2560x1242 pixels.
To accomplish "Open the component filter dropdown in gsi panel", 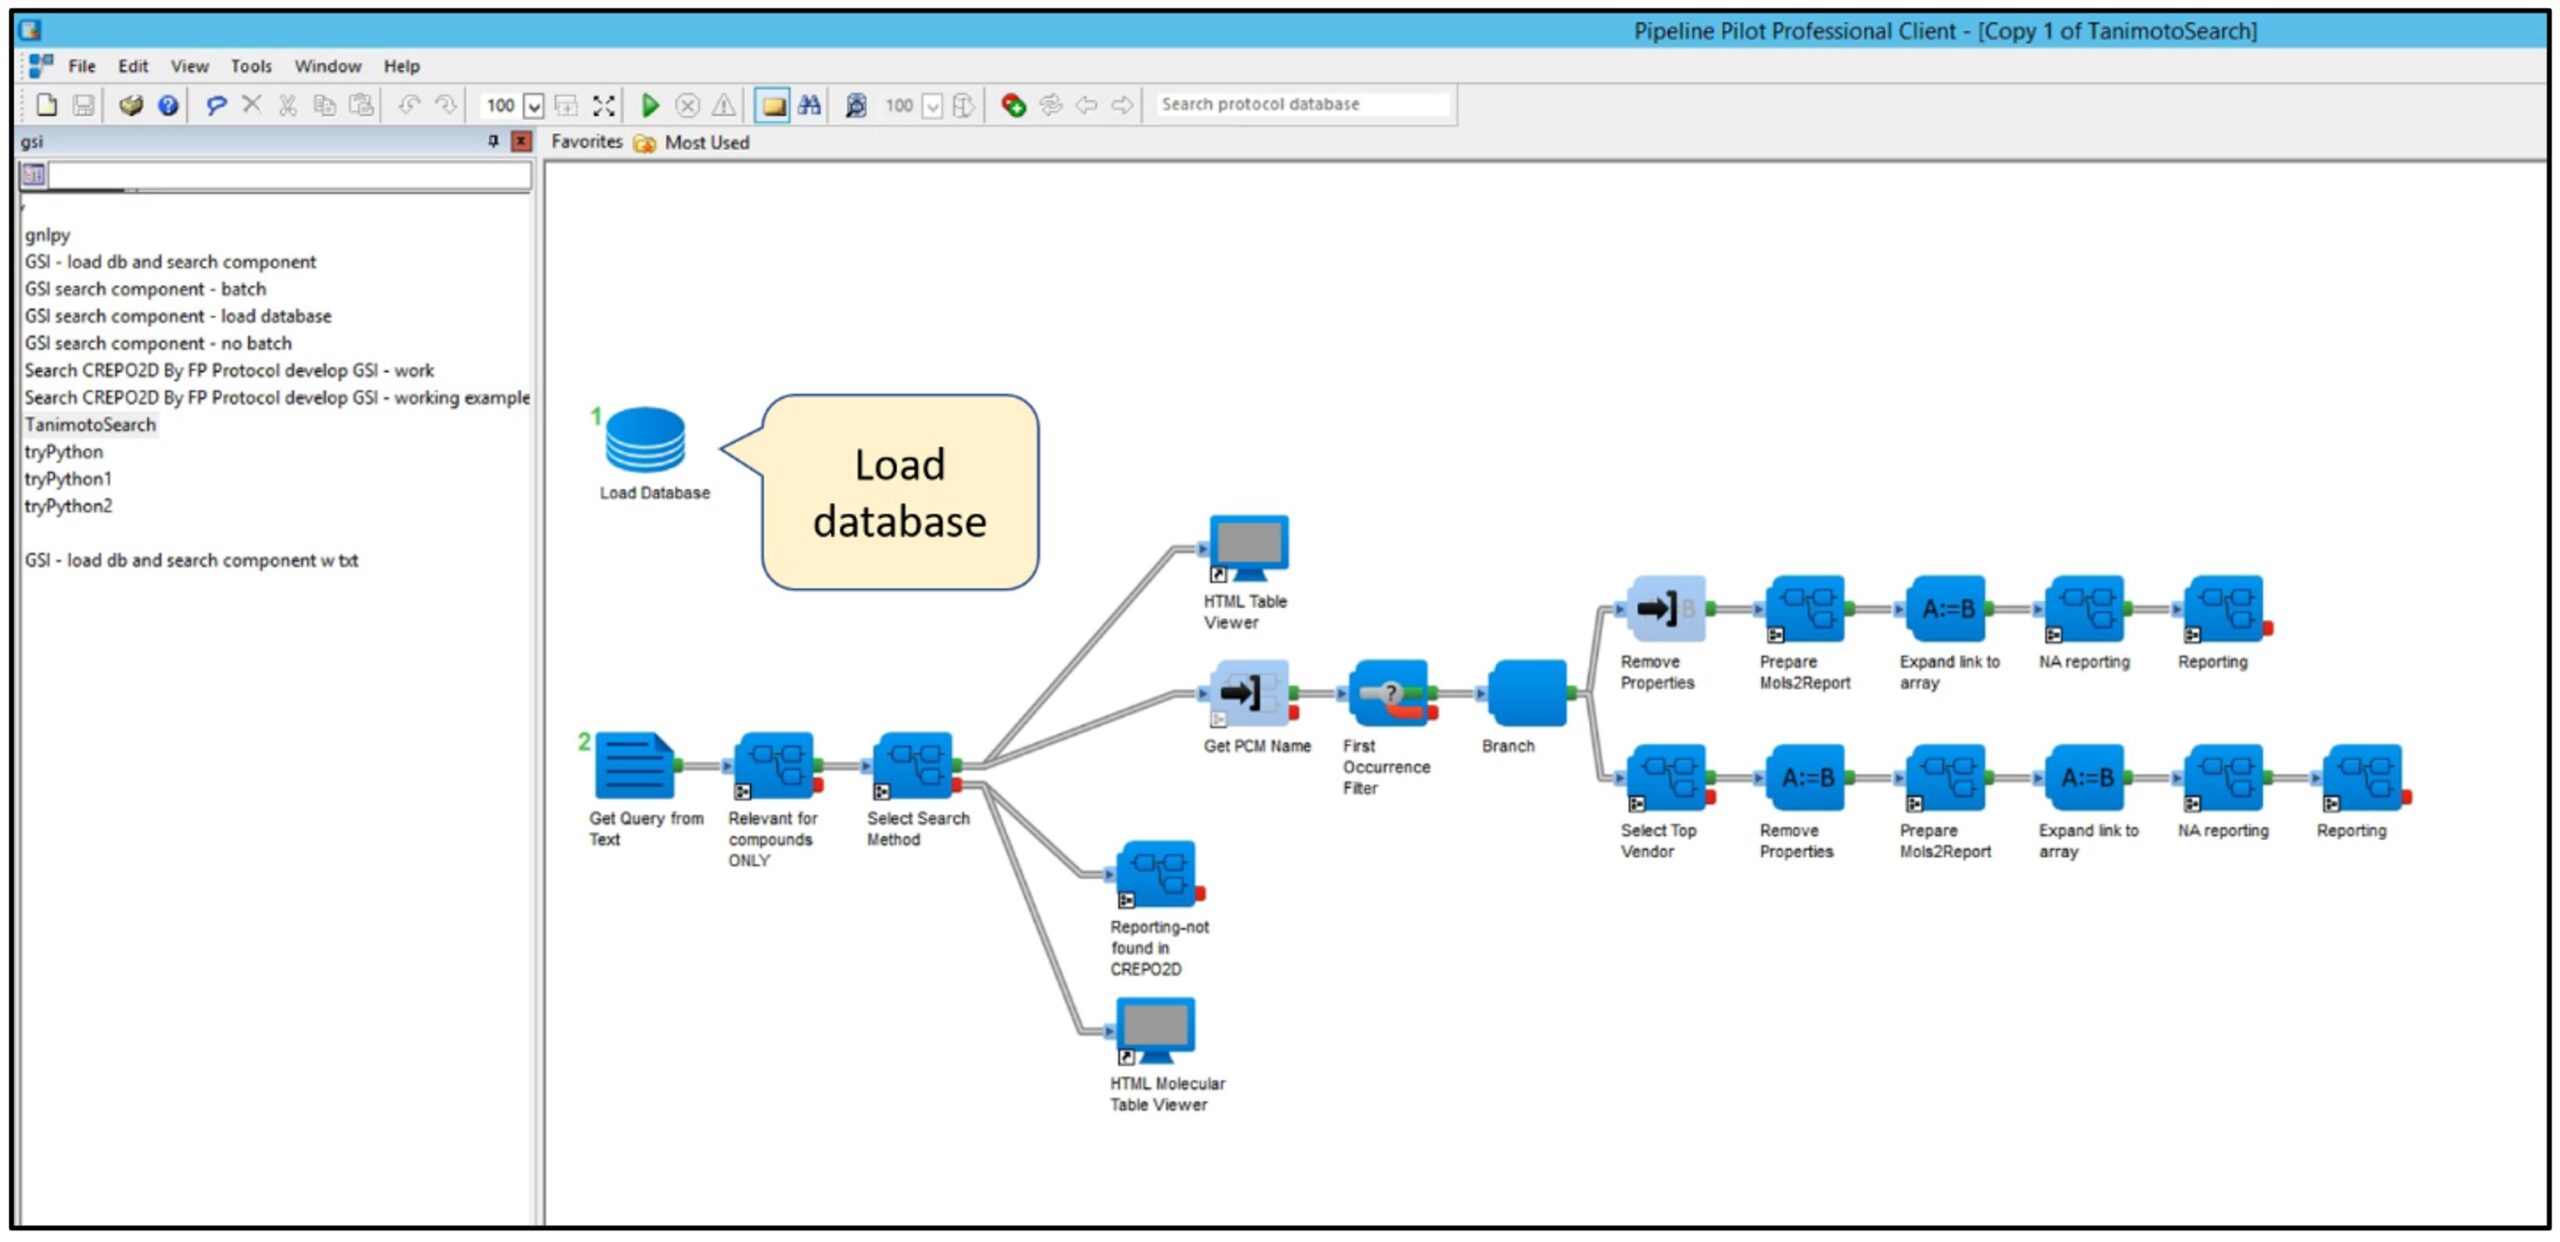I will click(x=33, y=175).
